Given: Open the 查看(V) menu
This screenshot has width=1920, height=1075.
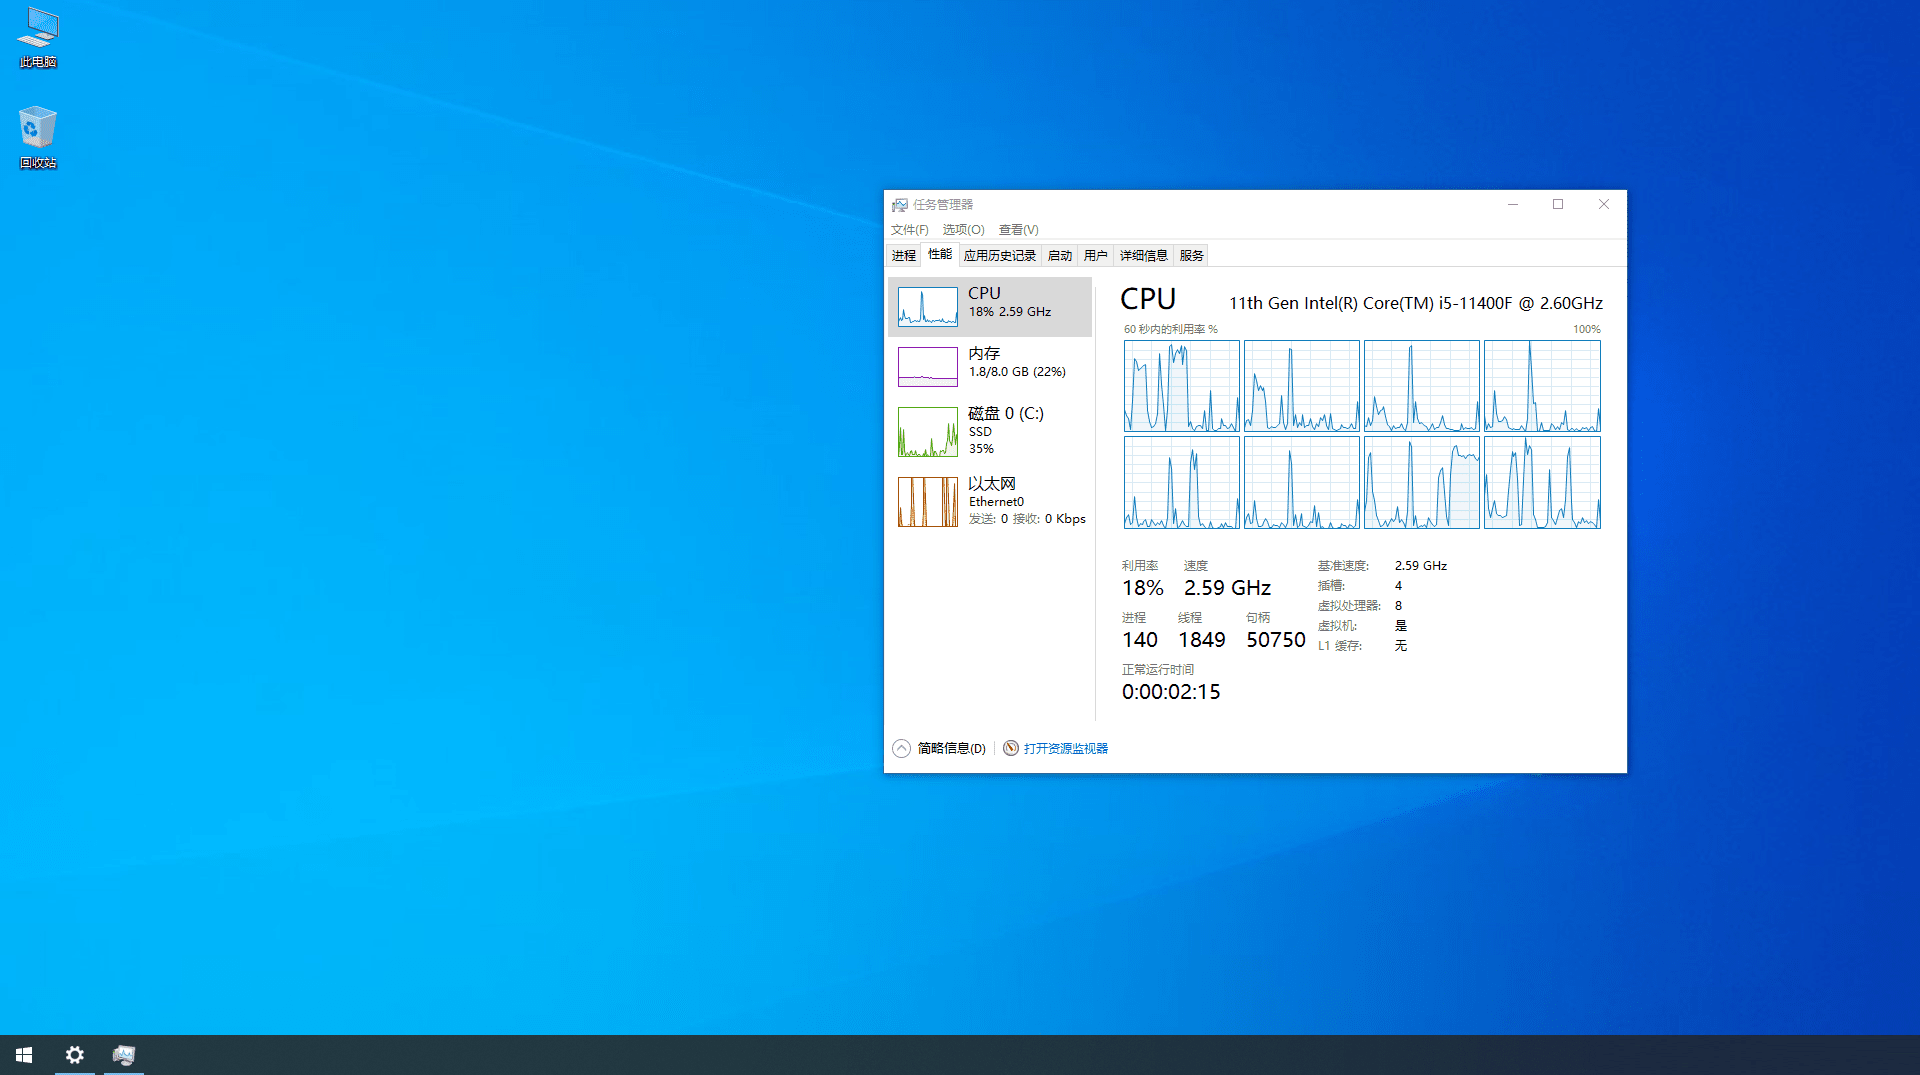Looking at the screenshot, I should click(1018, 230).
